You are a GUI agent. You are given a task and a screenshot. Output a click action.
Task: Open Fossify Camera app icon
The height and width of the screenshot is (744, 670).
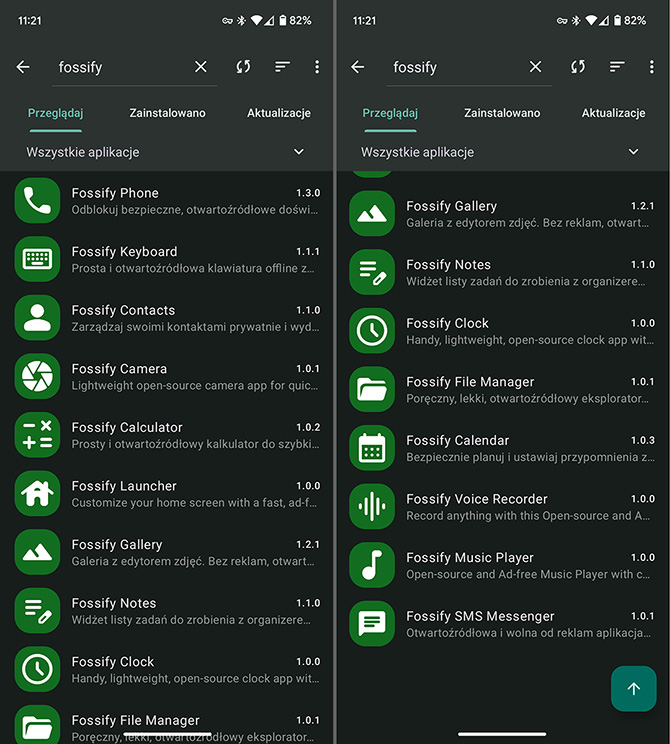(x=37, y=376)
